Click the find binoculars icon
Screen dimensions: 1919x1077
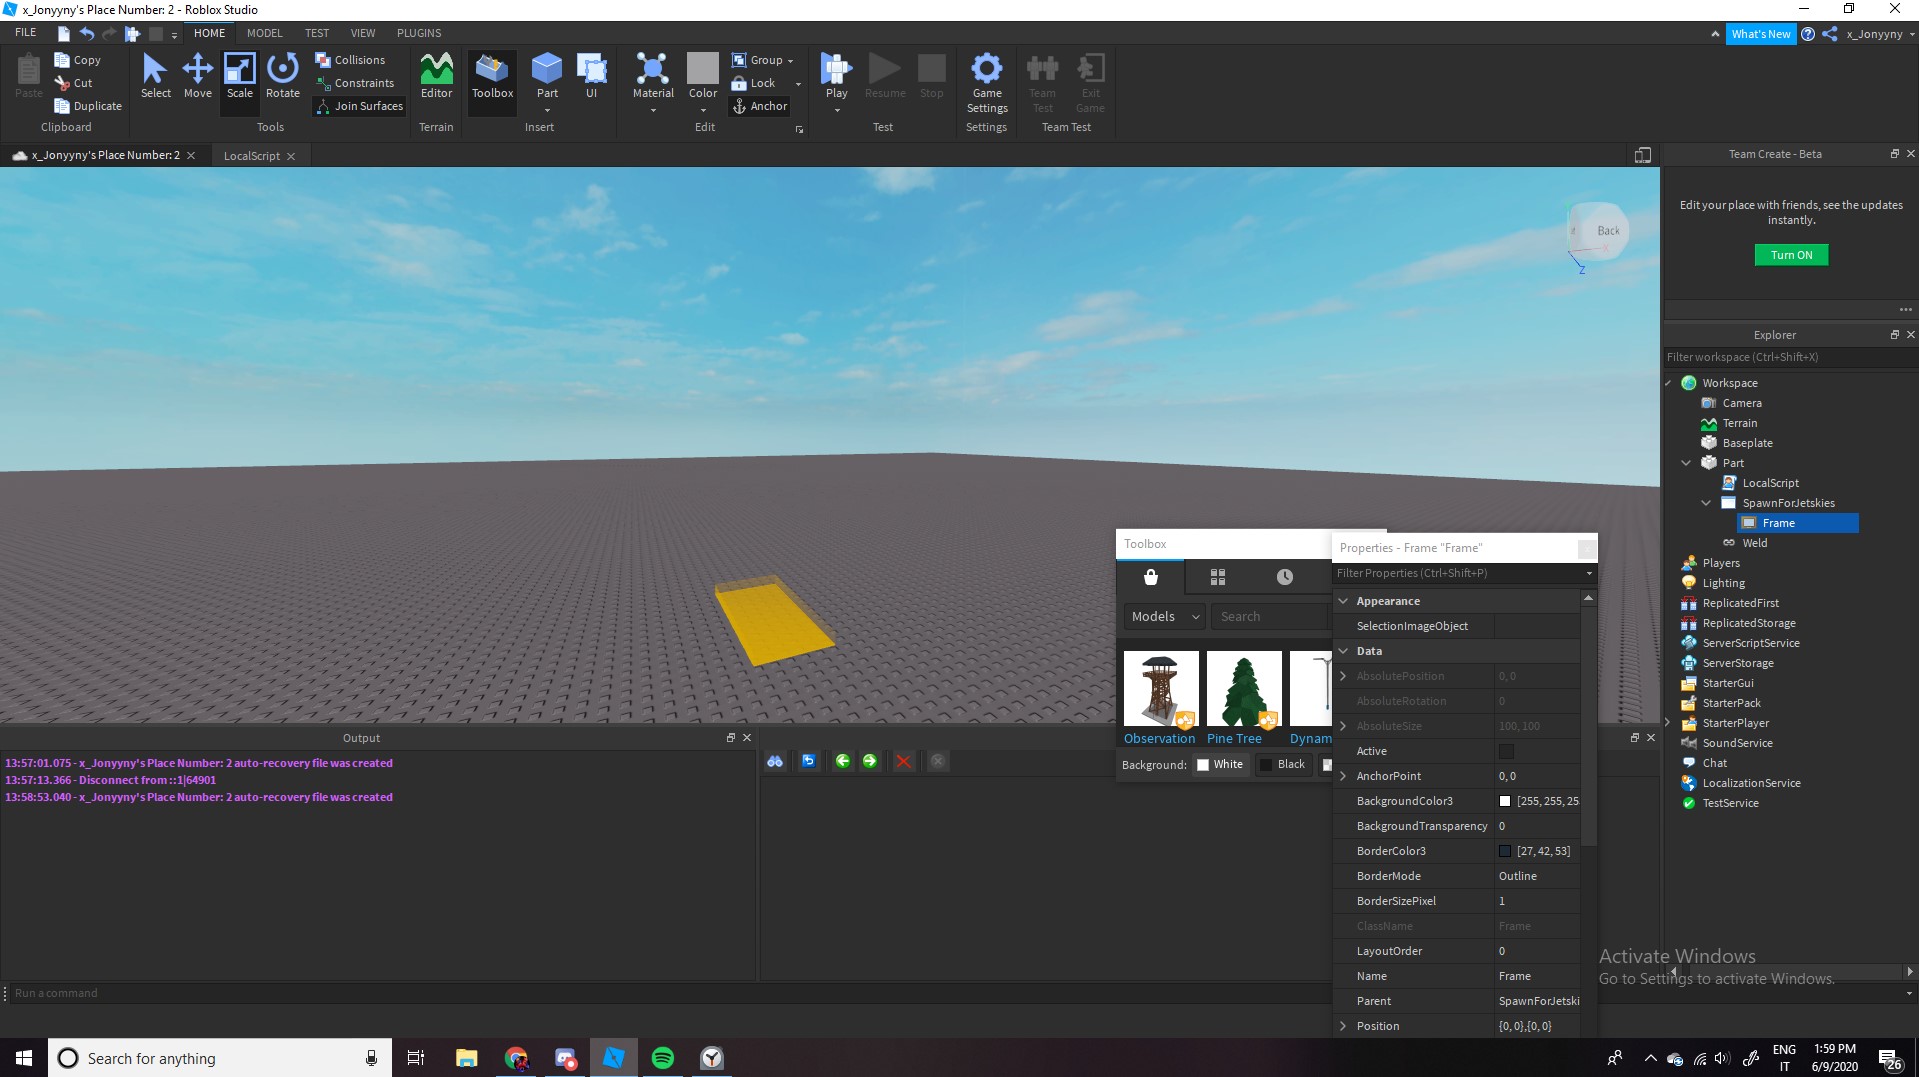pyautogui.click(x=775, y=761)
